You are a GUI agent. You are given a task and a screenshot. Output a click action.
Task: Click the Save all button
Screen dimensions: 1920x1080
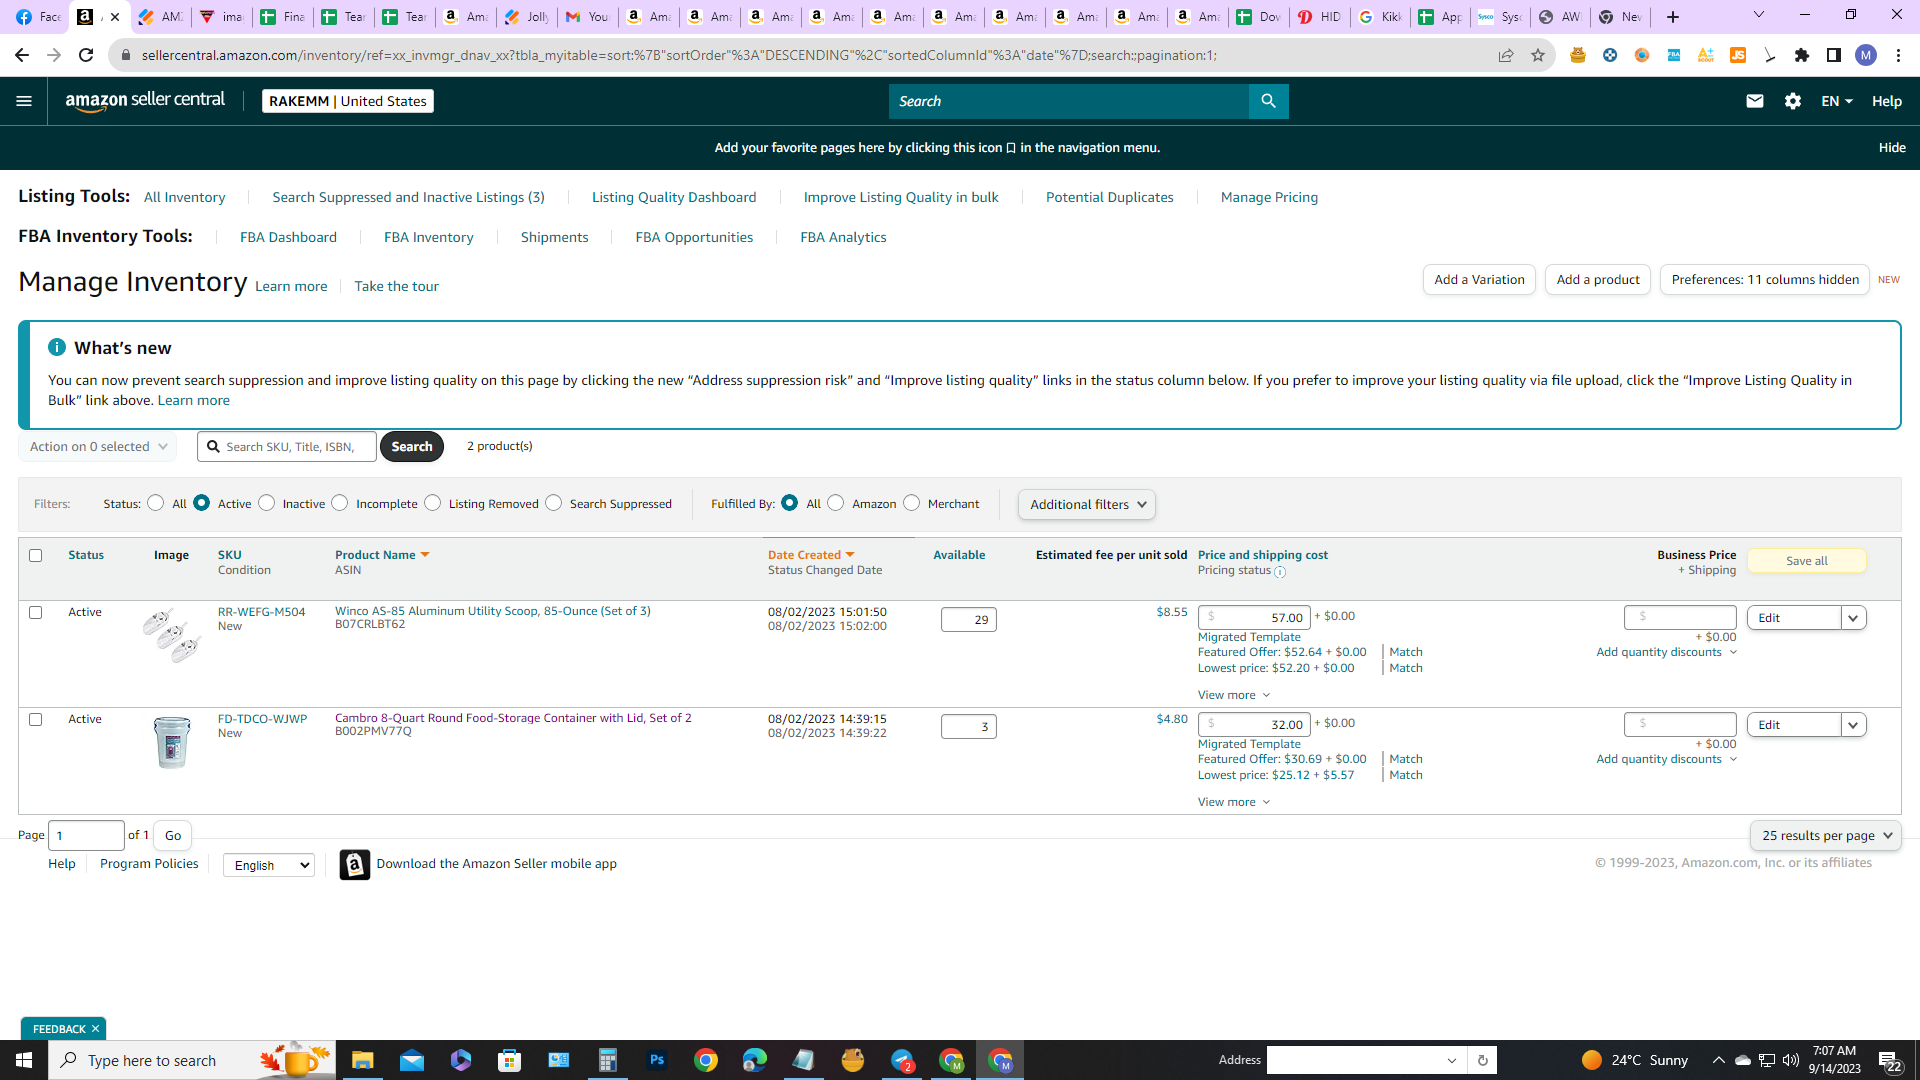point(1806,561)
